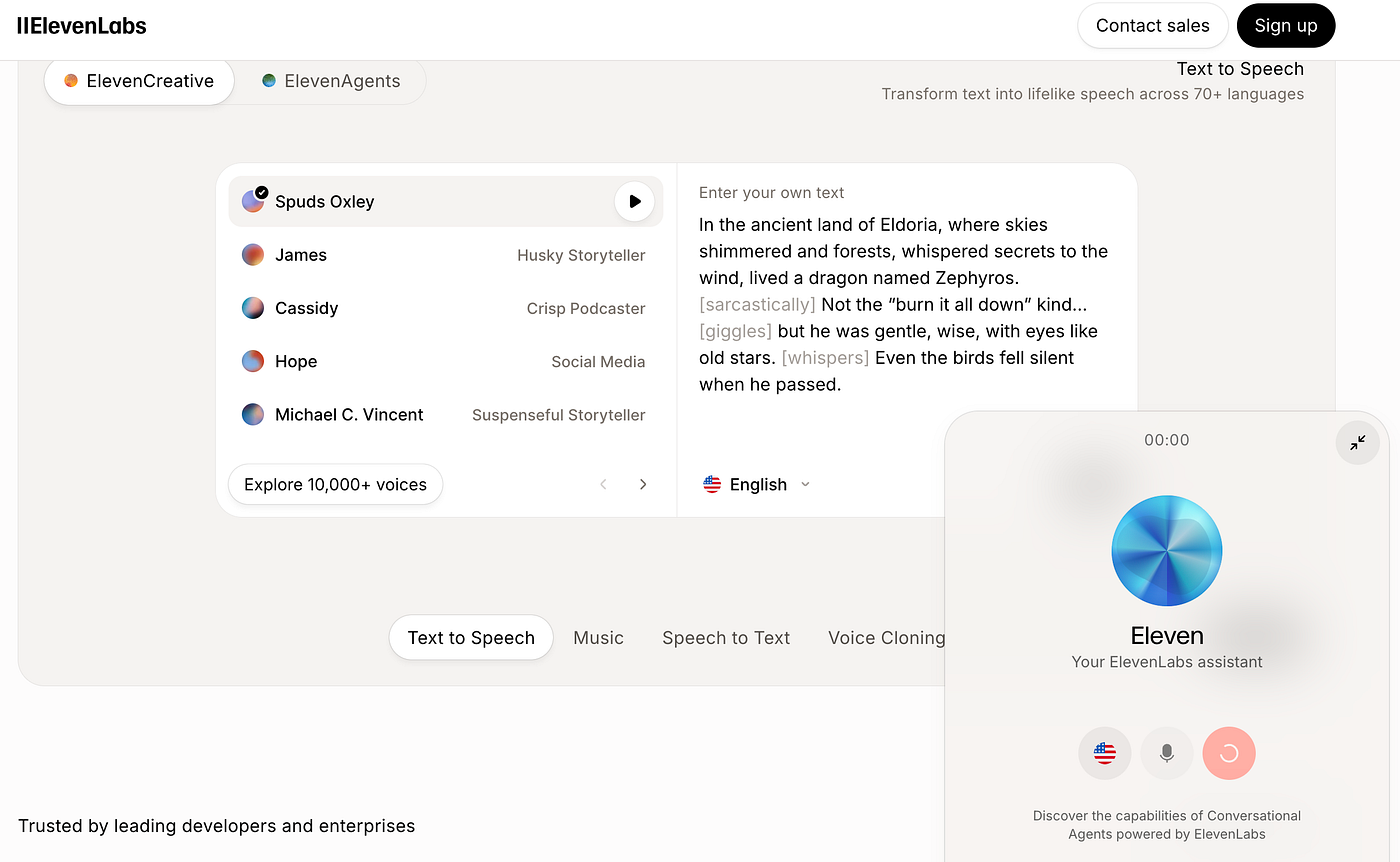The height and width of the screenshot is (862, 1400).
Task: Explore 10,000+ voices button
Action: click(335, 485)
